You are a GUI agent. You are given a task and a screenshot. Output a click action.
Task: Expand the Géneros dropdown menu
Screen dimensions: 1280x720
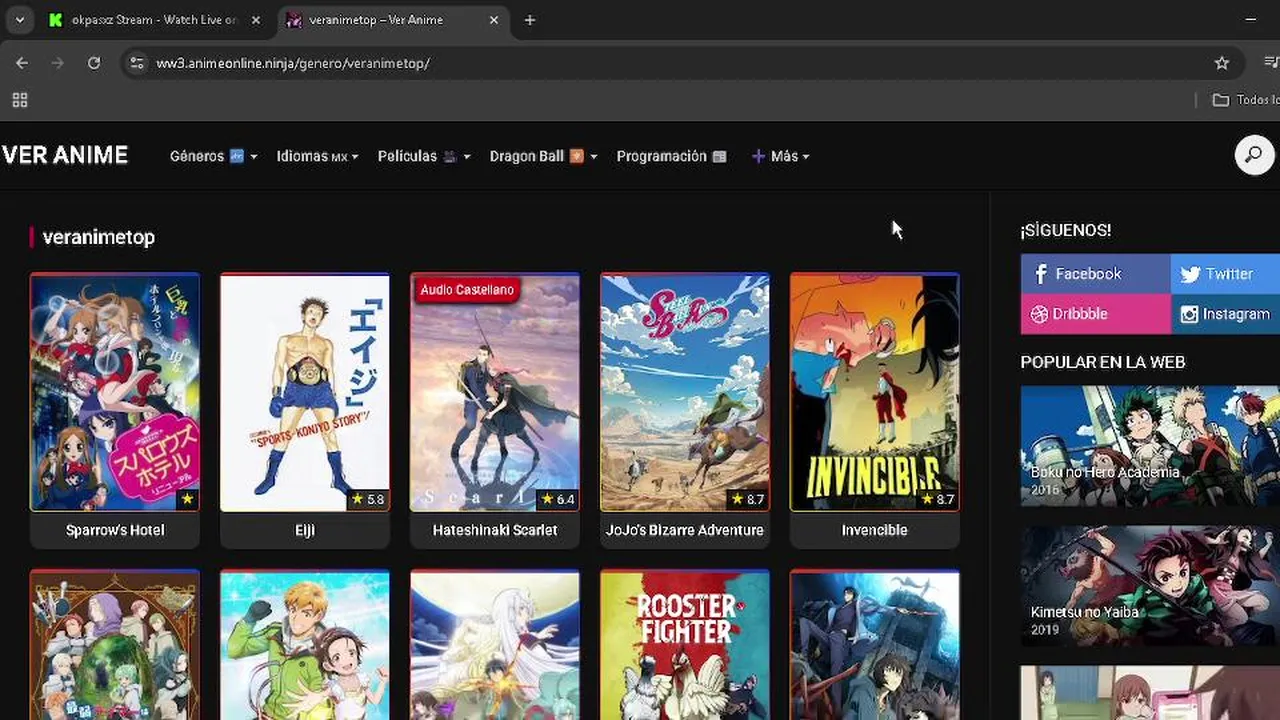[213, 156]
